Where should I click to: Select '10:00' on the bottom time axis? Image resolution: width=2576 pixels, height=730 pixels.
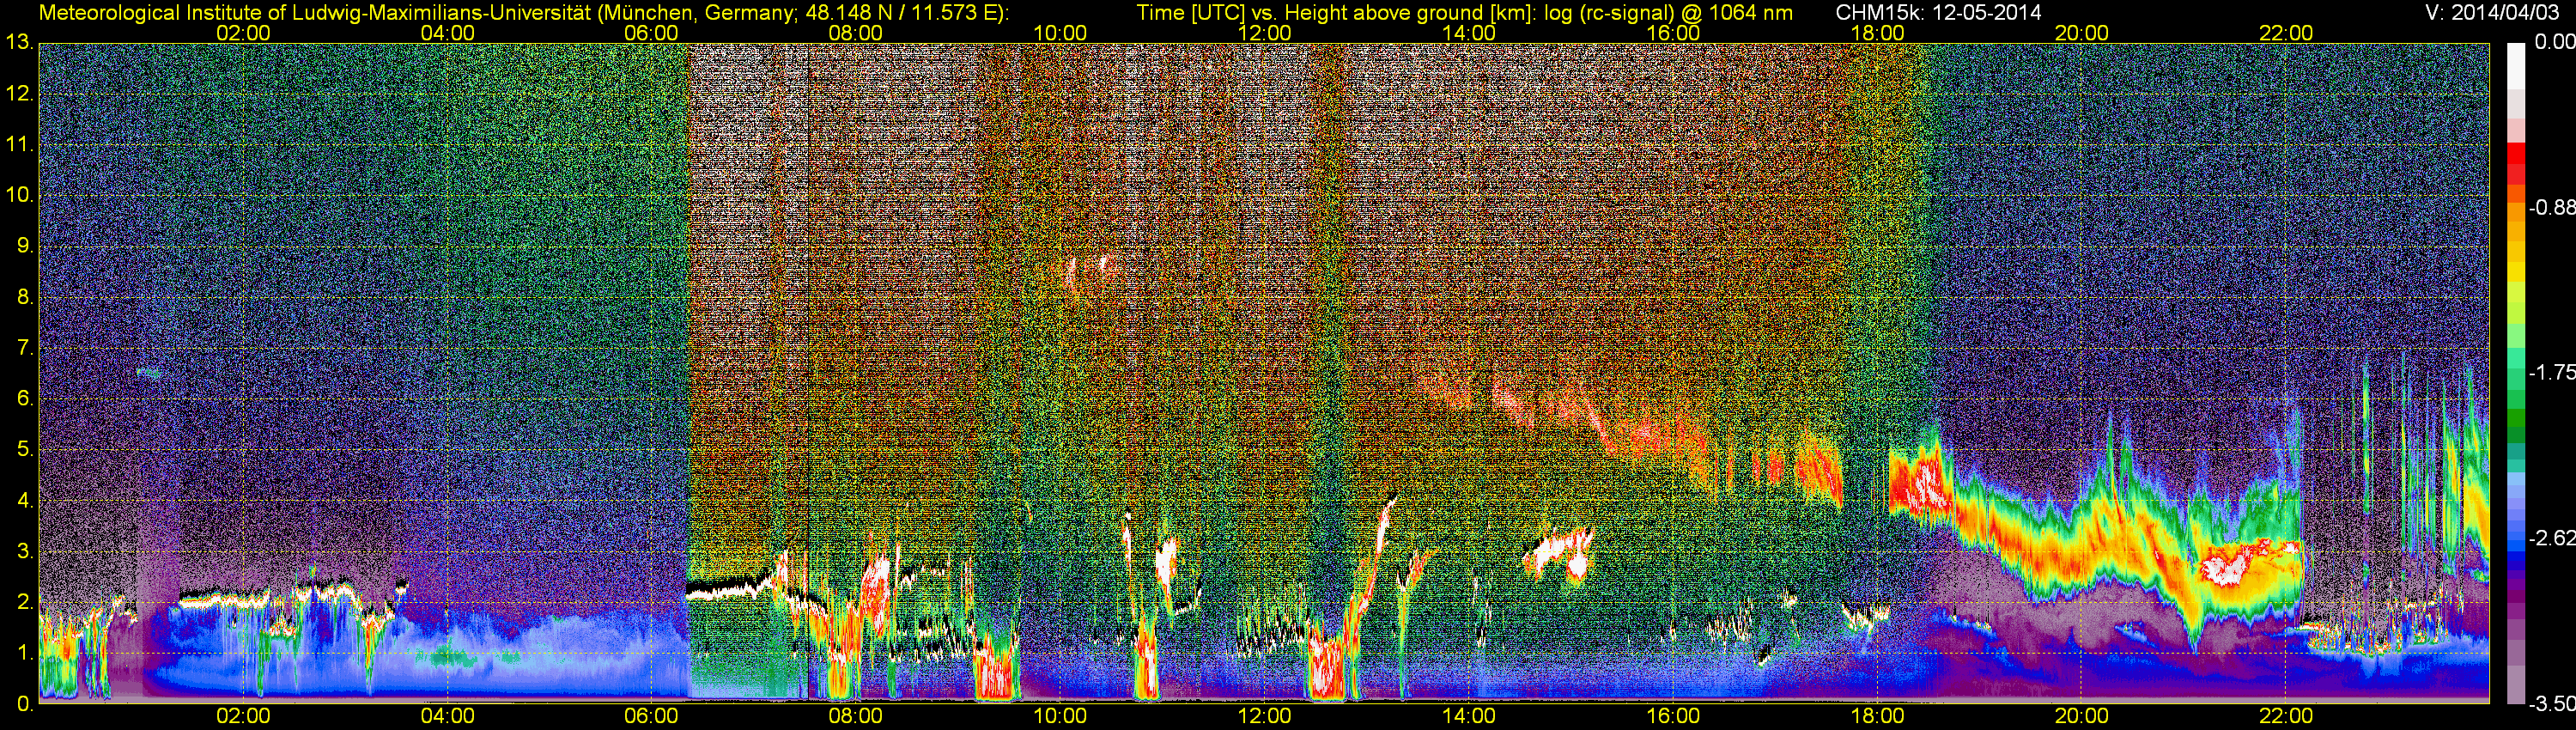point(1060,716)
